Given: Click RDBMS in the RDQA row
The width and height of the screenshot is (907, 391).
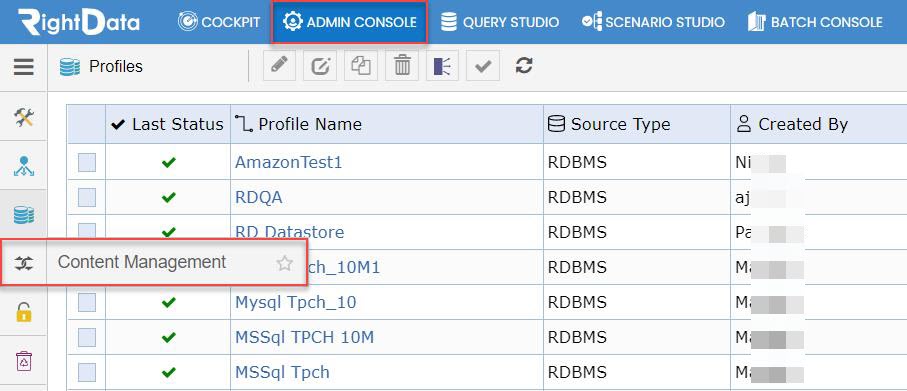Looking at the screenshot, I should 577,197.
